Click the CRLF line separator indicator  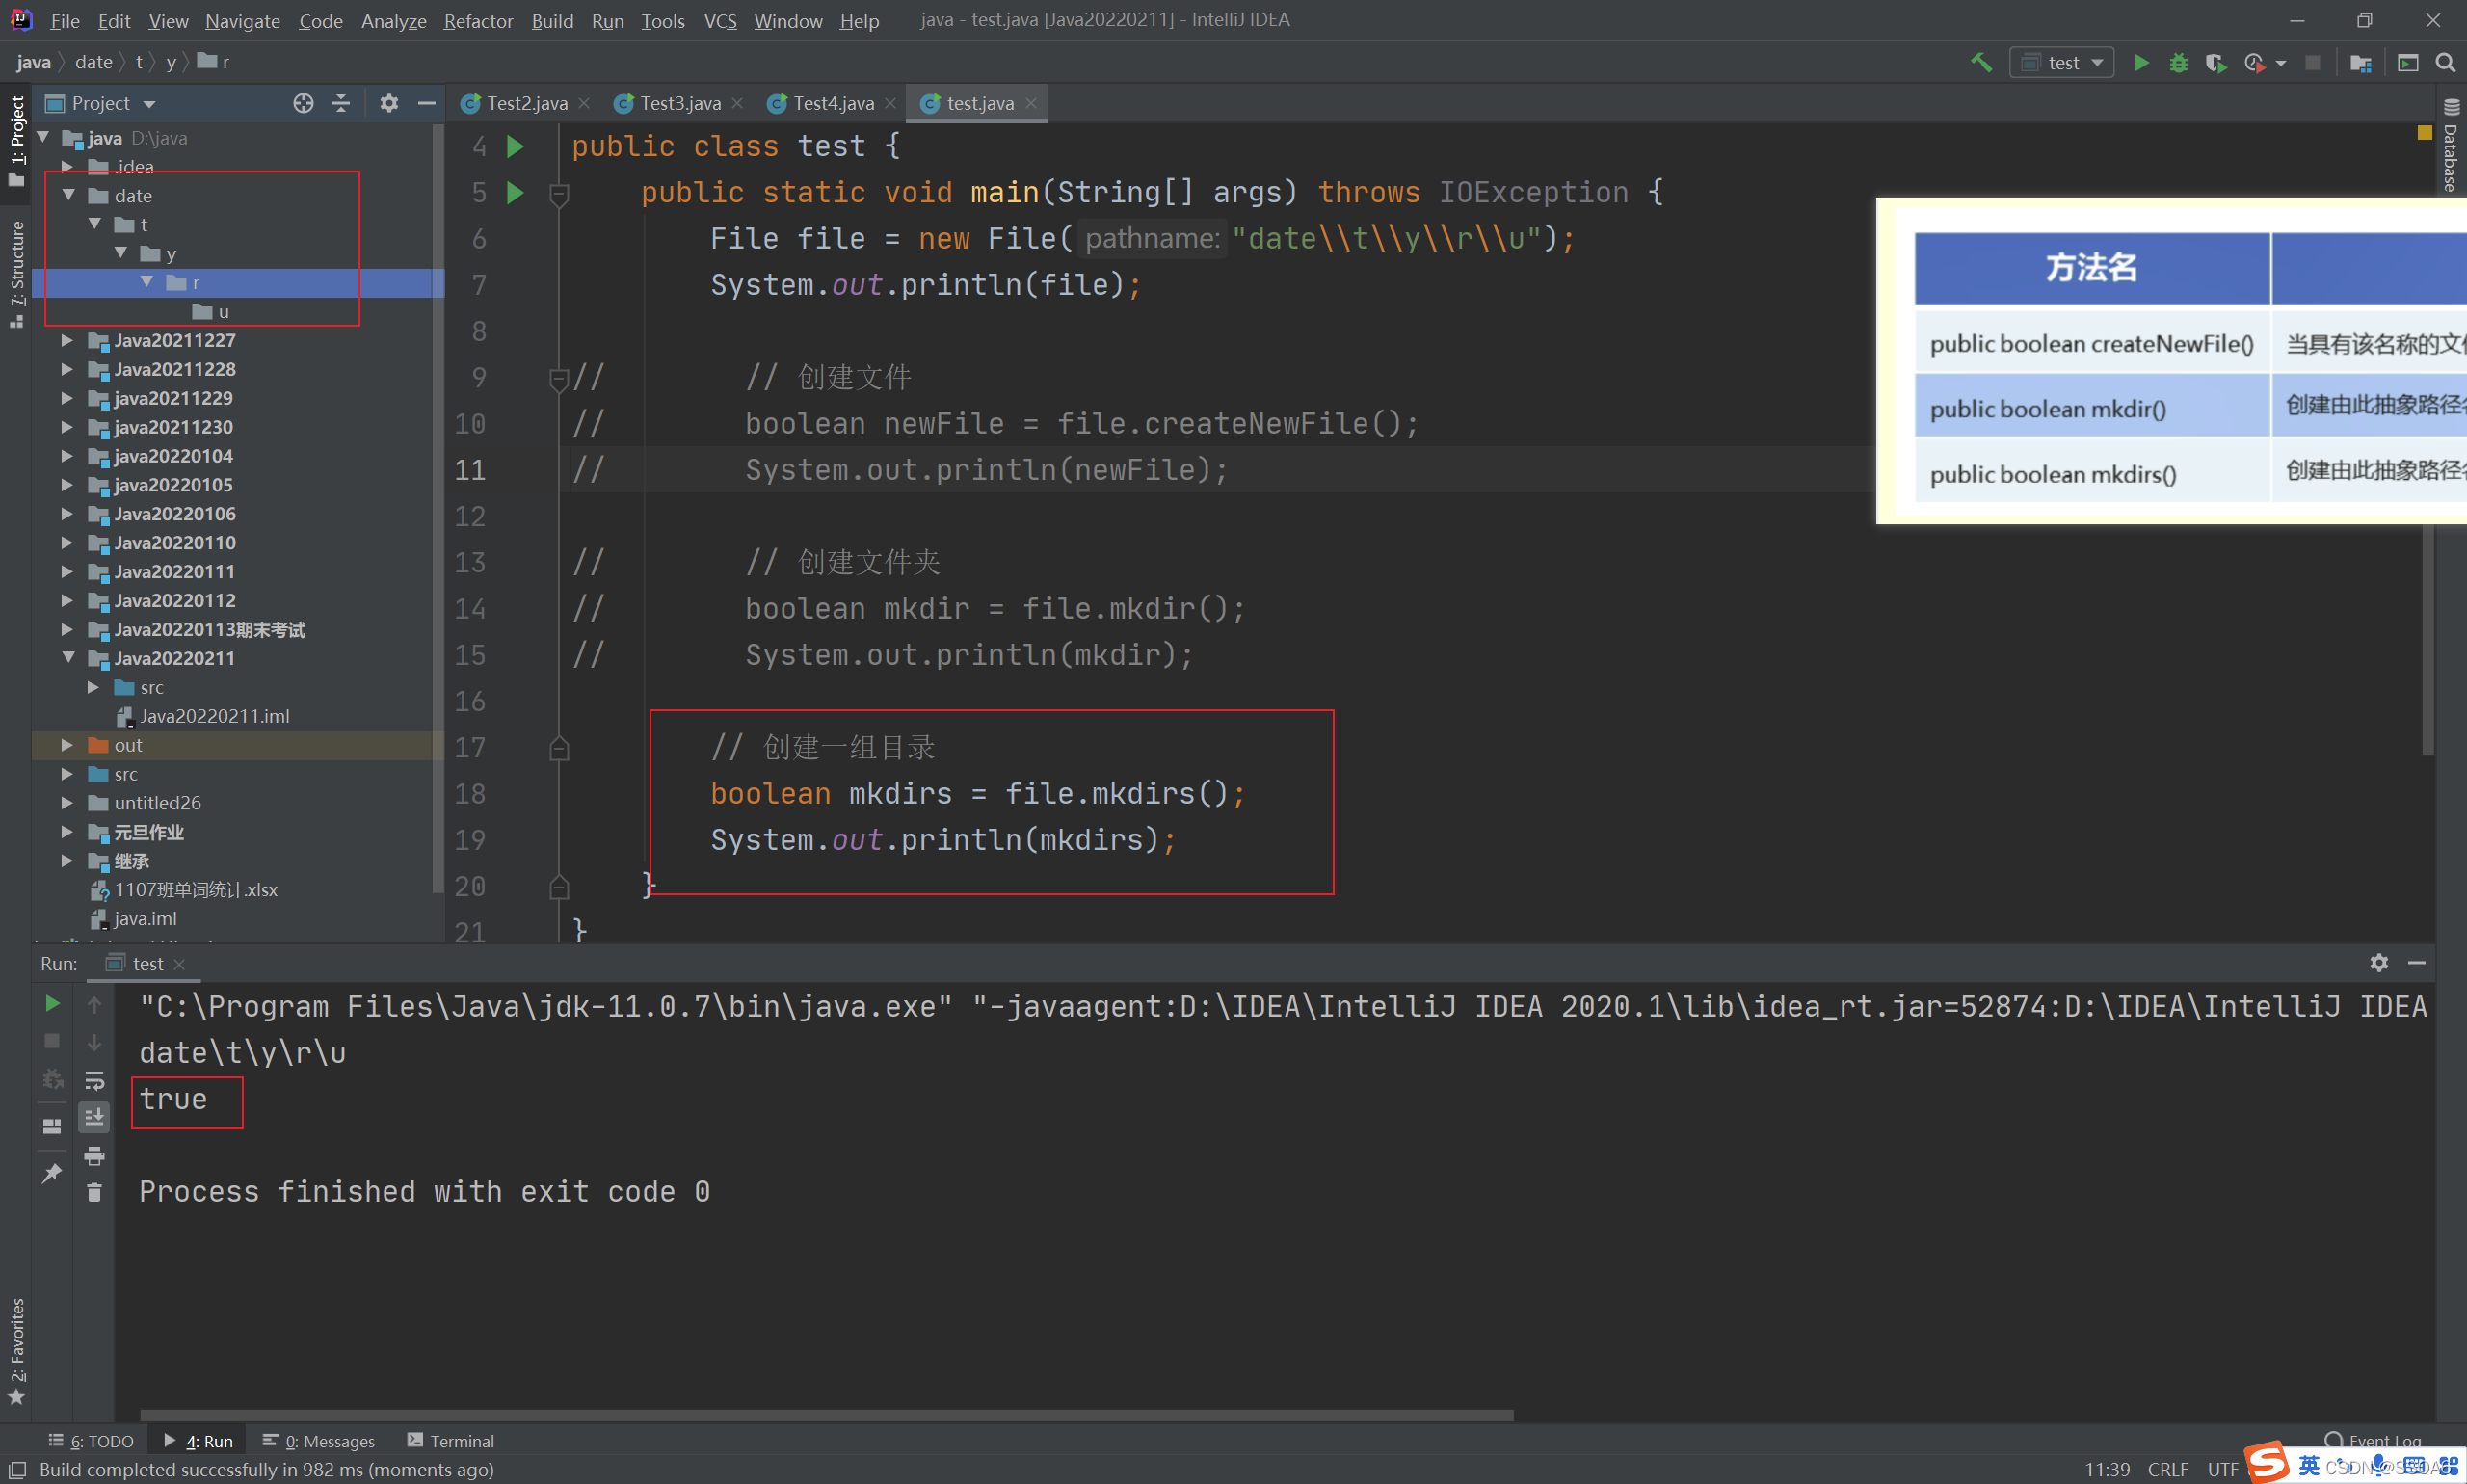pos(2168,1469)
